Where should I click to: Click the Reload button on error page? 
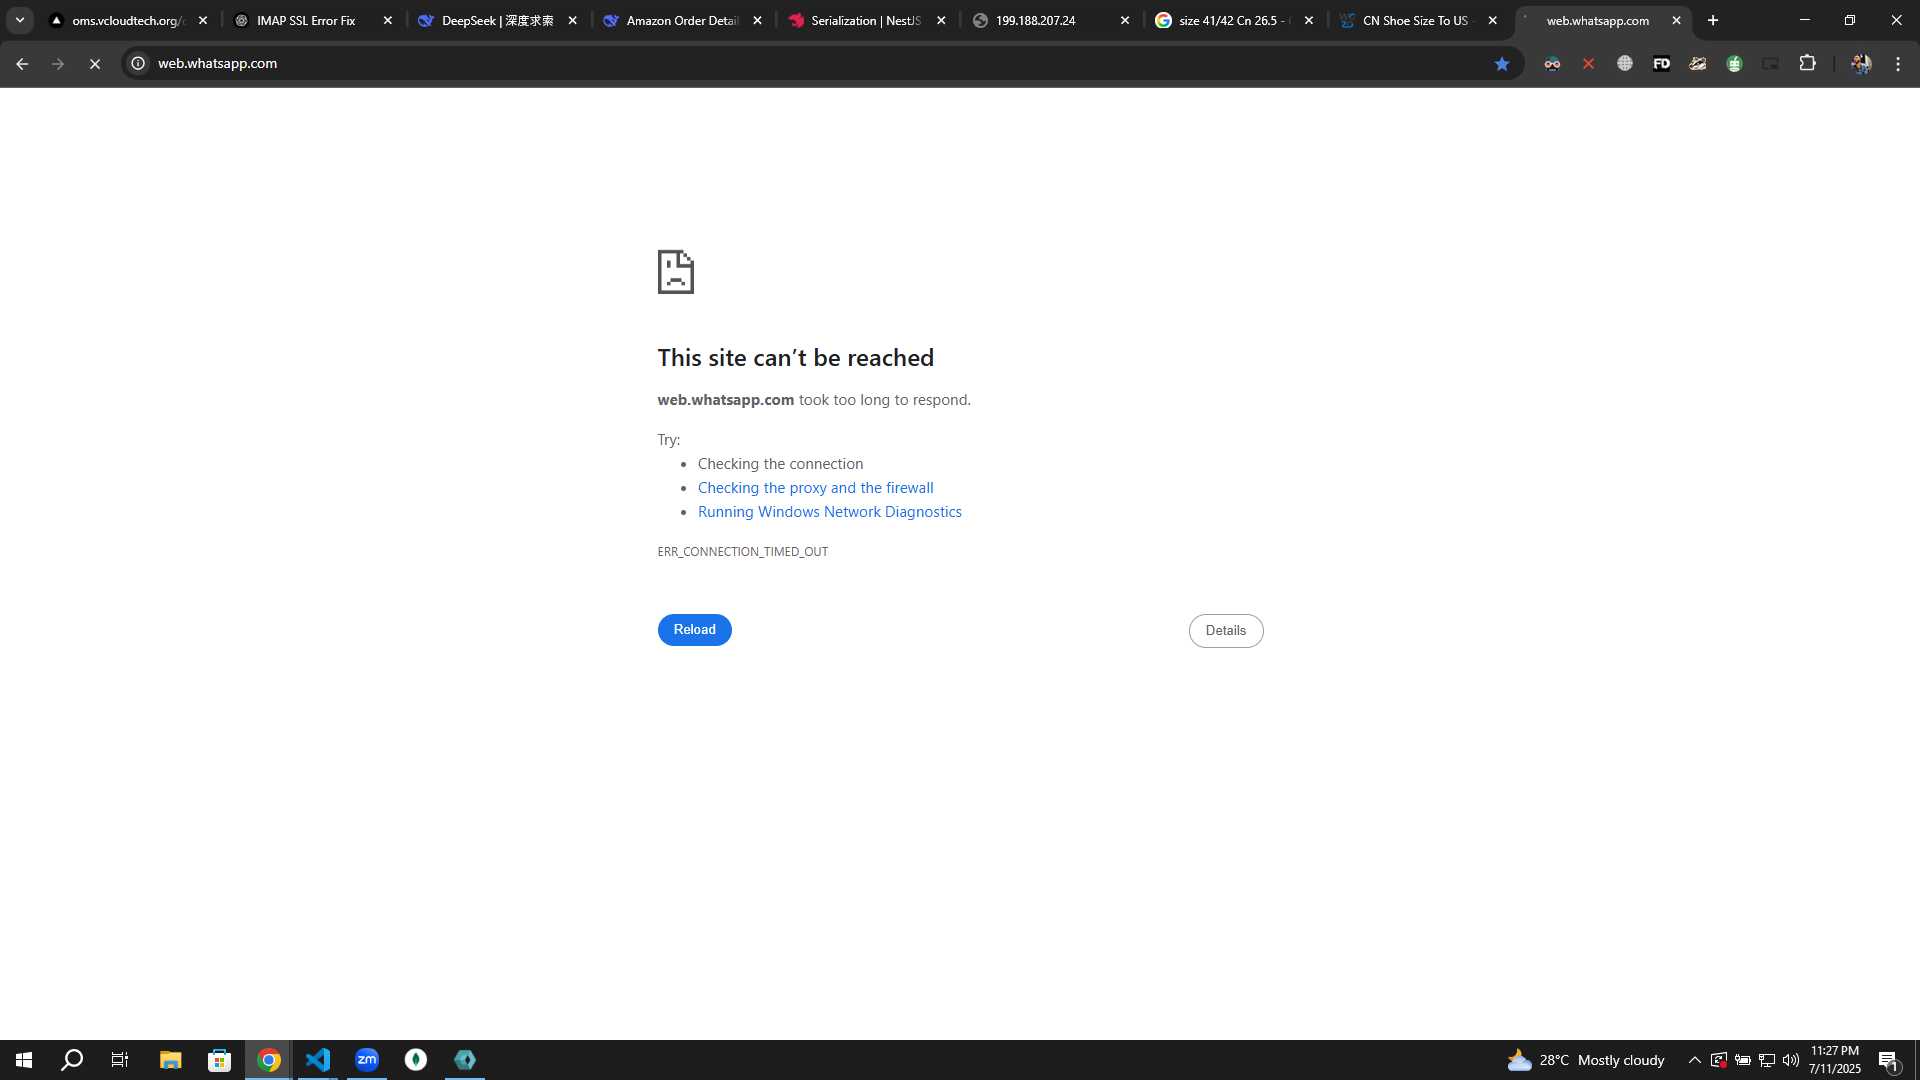point(694,630)
